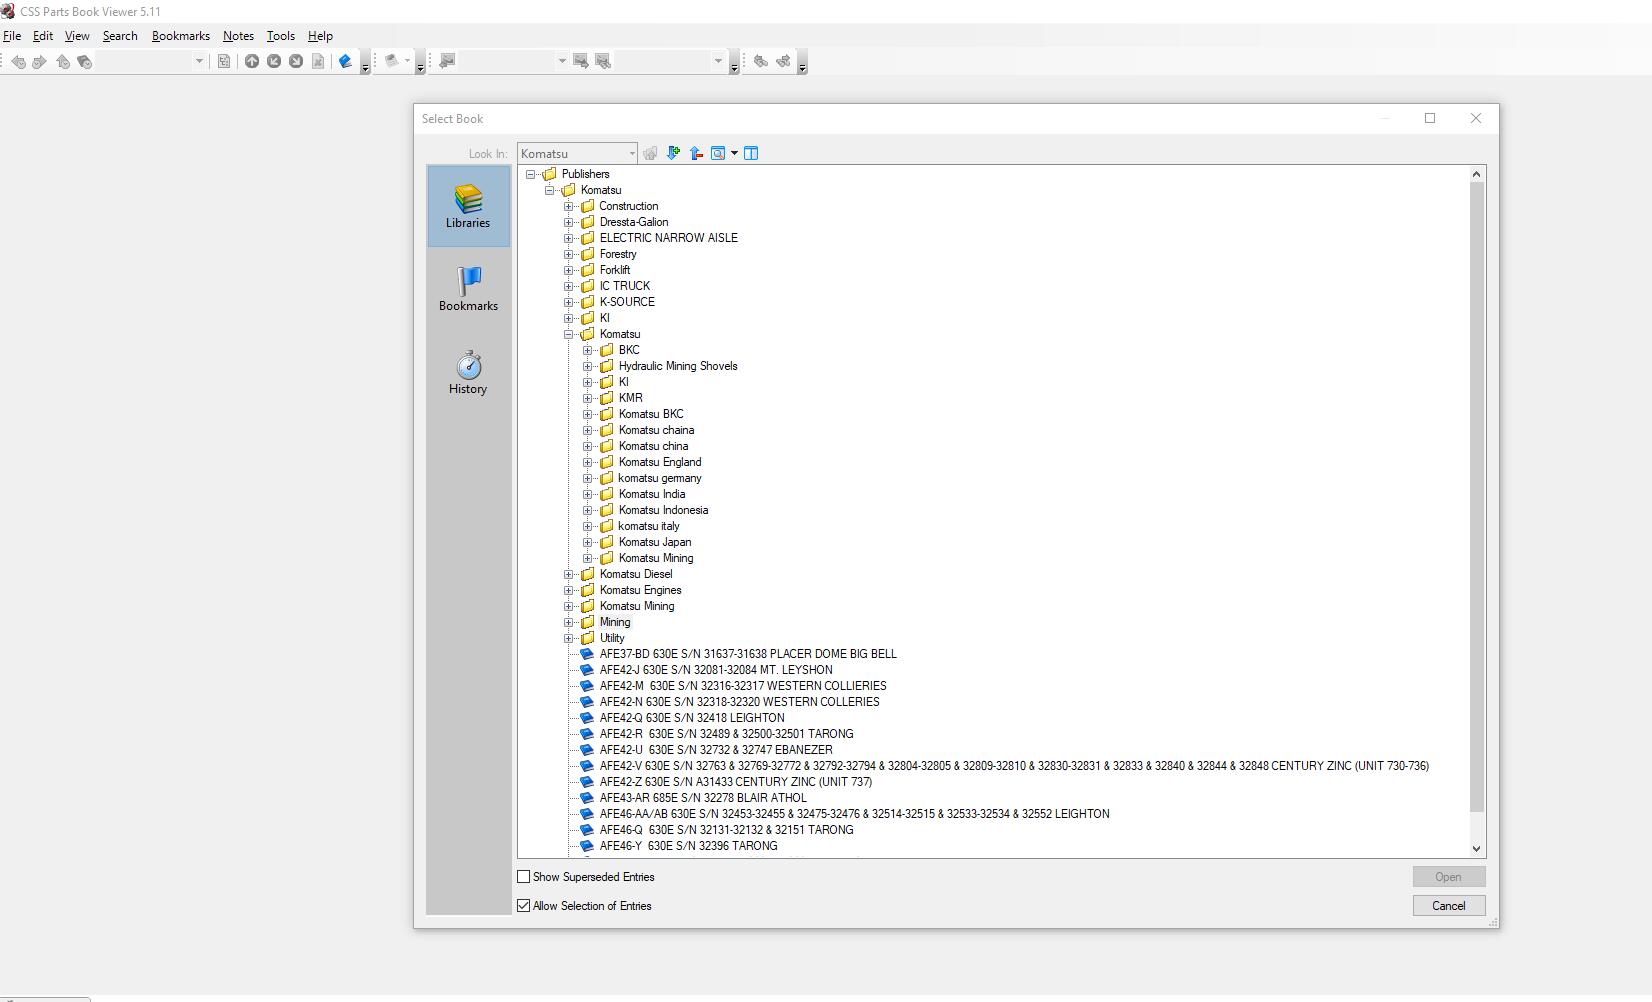The width and height of the screenshot is (1652, 1002).
Task: Click the search/find icon in the dialog toolbar
Action: pos(718,153)
